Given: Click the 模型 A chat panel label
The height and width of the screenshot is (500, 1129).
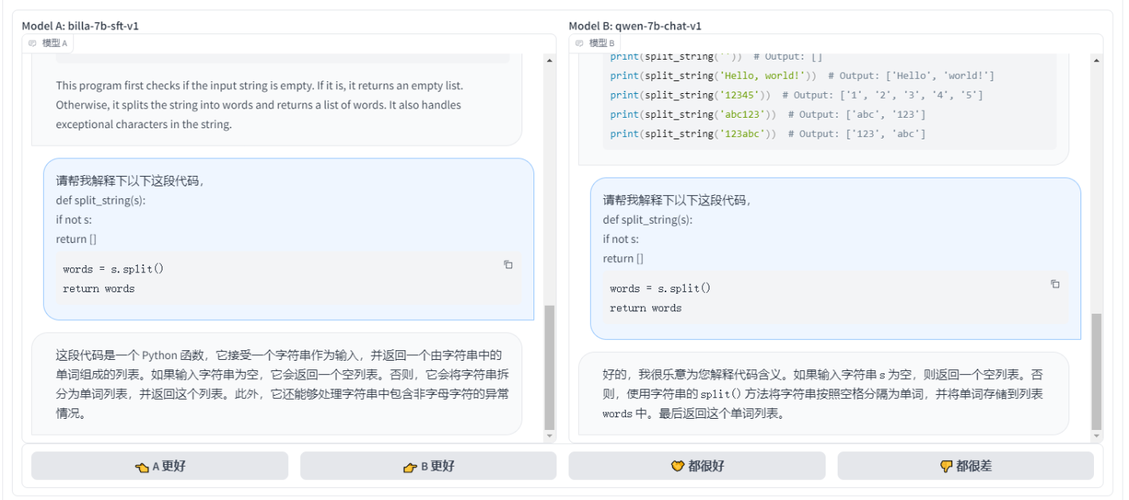Looking at the screenshot, I should [x=54, y=43].
